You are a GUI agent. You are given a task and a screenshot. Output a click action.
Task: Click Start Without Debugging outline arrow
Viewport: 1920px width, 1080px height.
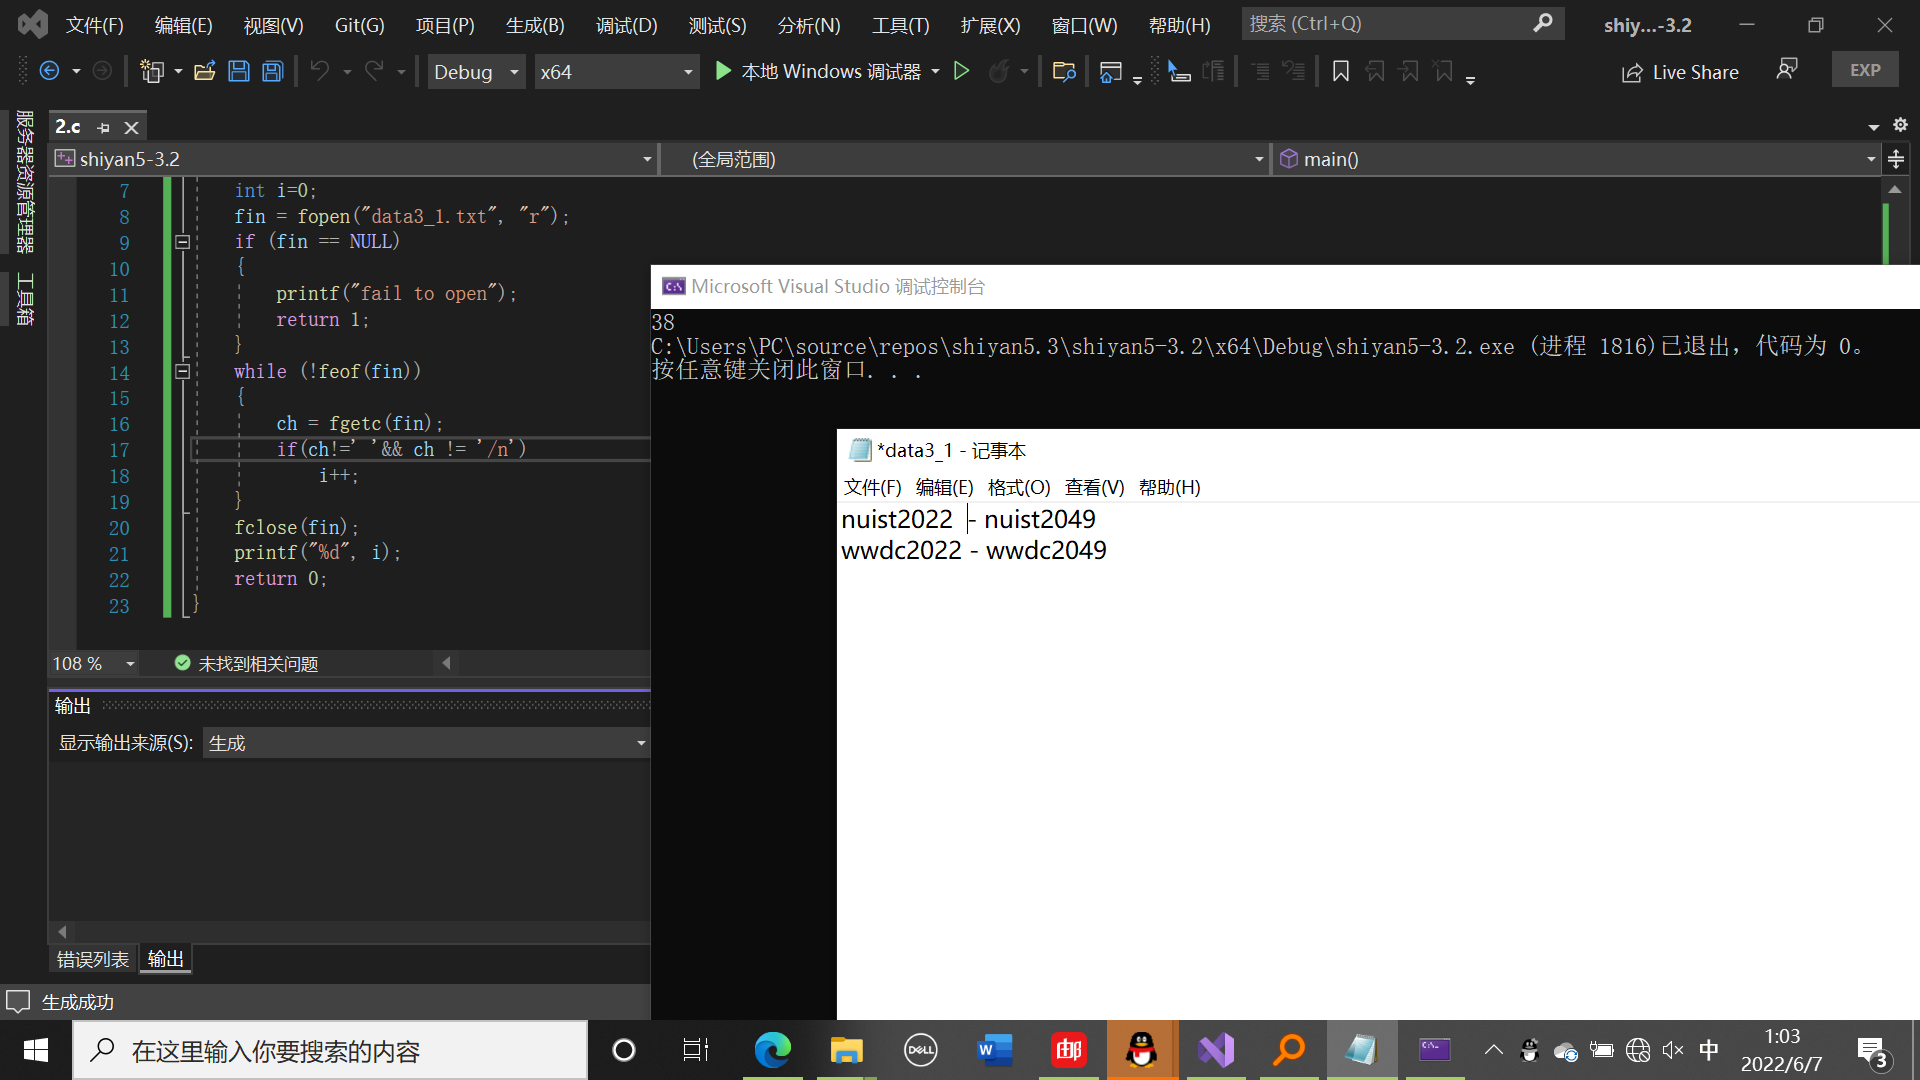click(x=961, y=71)
